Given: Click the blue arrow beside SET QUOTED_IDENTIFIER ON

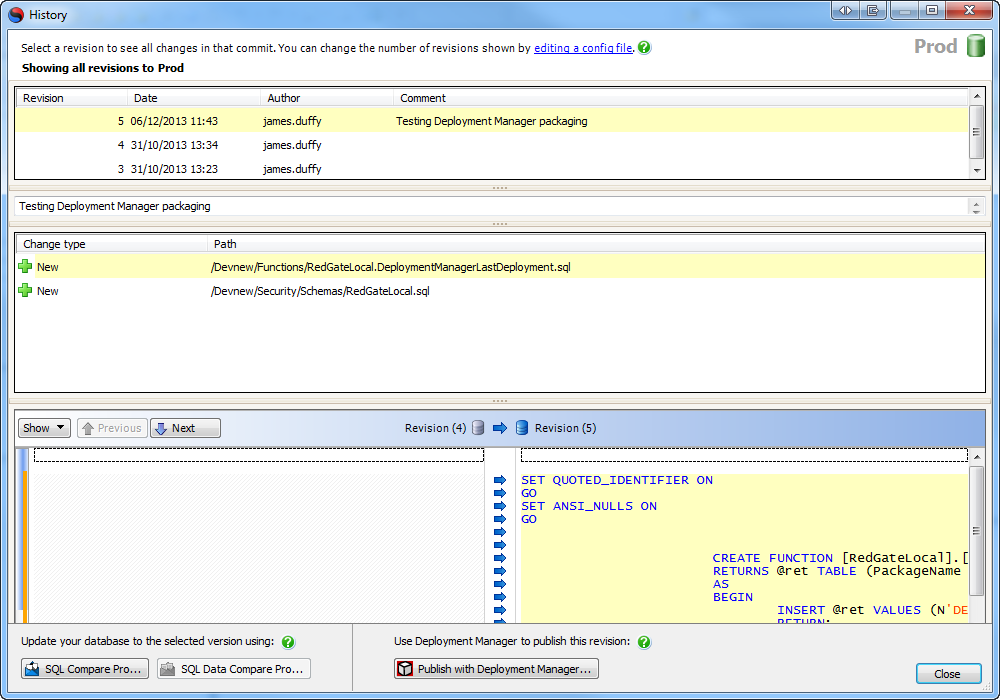Looking at the screenshot, I should 500,480.
